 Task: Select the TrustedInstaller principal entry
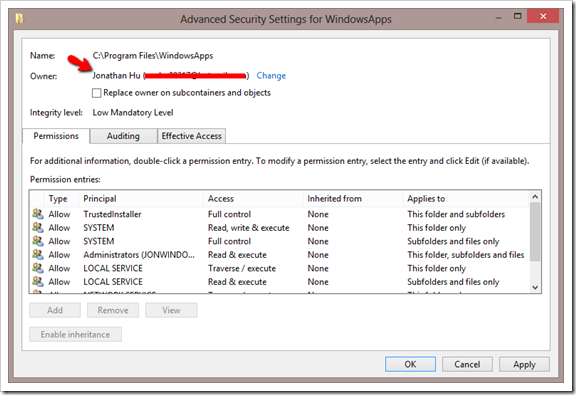click(x=112, y=214)
